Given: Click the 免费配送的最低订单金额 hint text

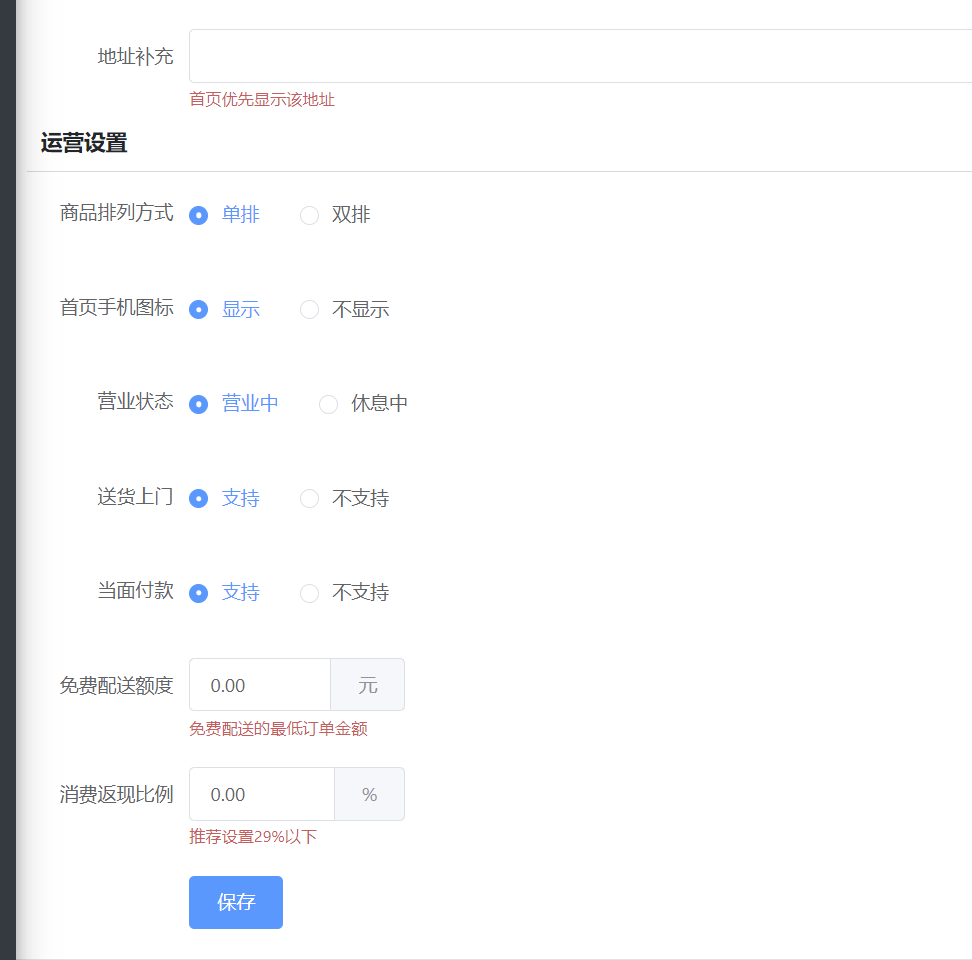Looking at the screenshot, I should click(x=278, y=729).
